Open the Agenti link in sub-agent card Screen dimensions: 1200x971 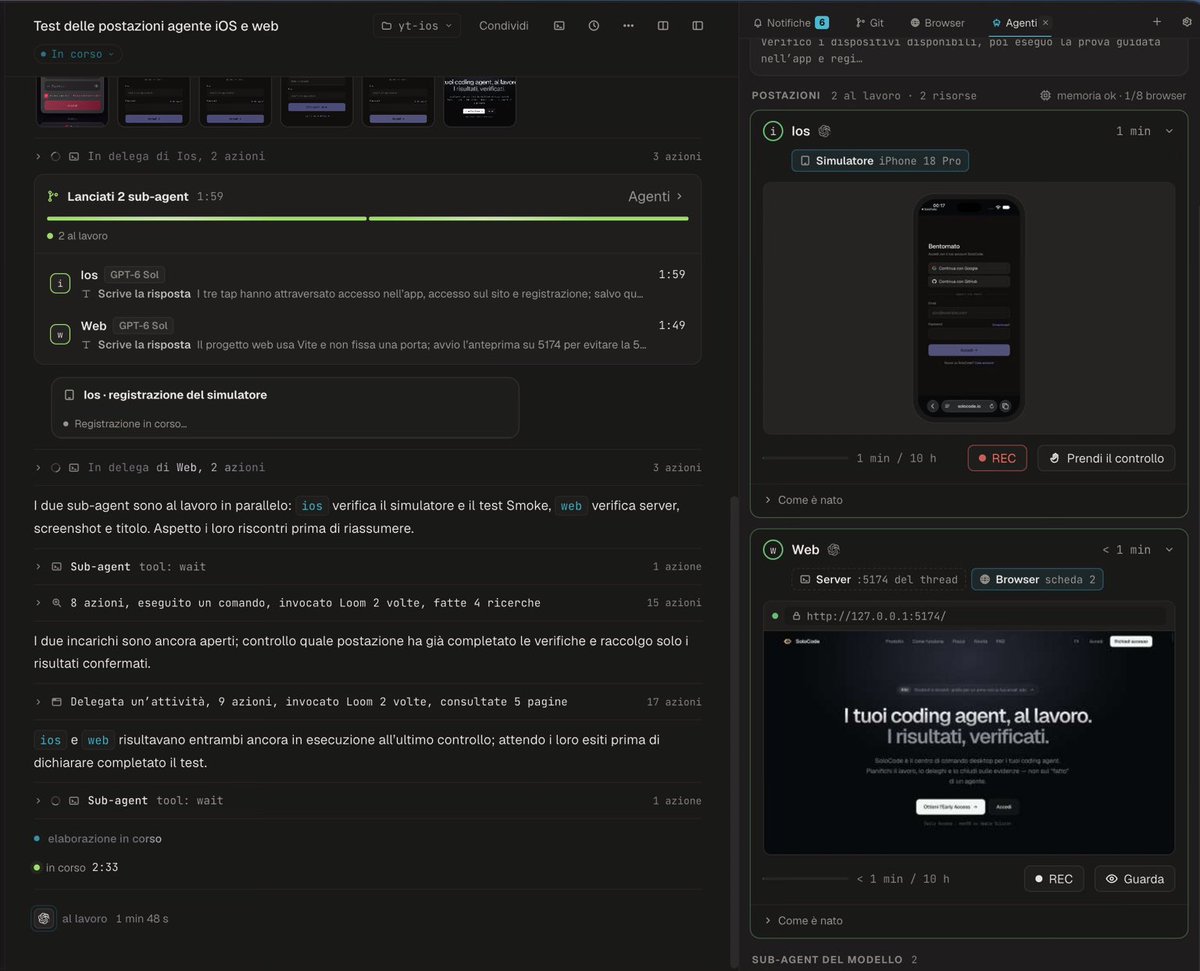pos(656,196)
